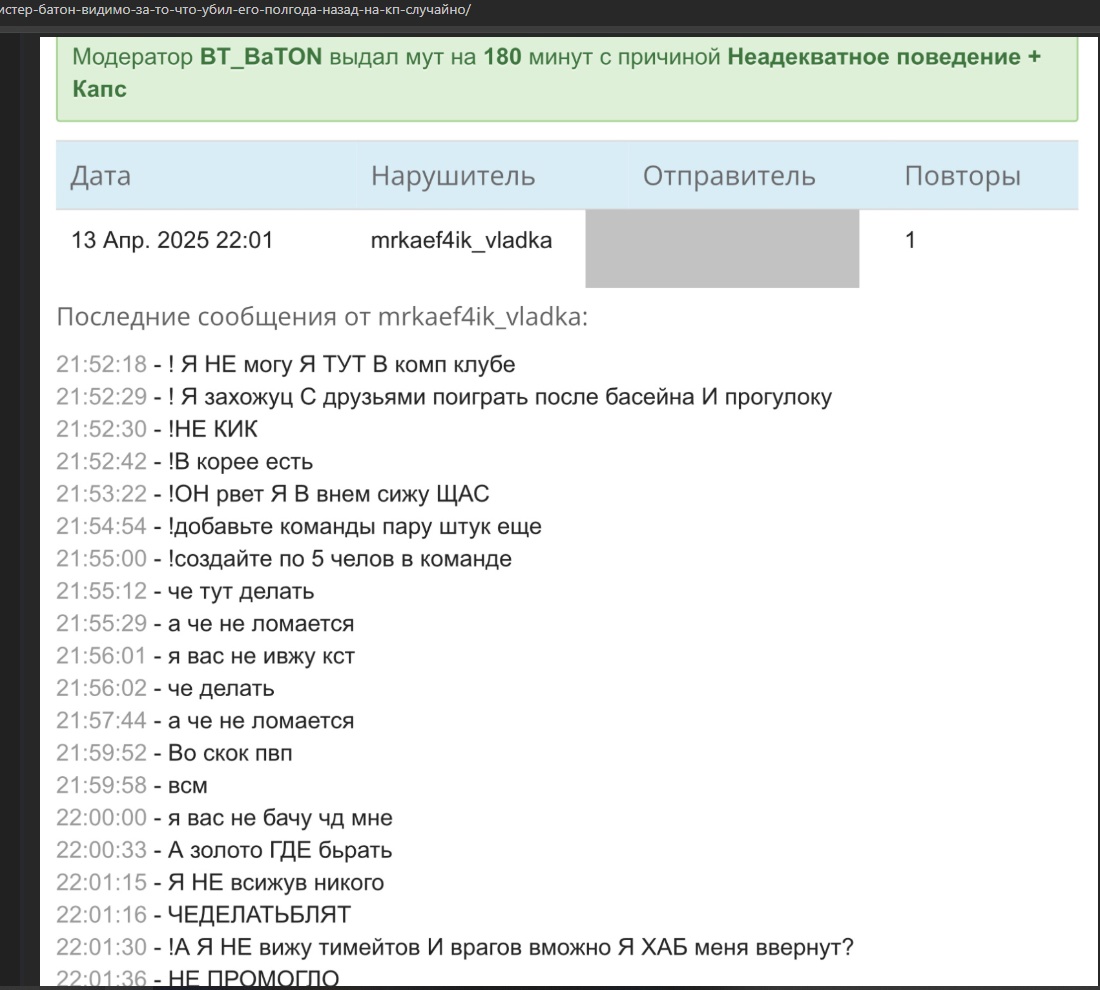This screenshot has width=1100, height=990.
Task: Click moderator name BT_BaTON in the banner
Action: point(261,57)
